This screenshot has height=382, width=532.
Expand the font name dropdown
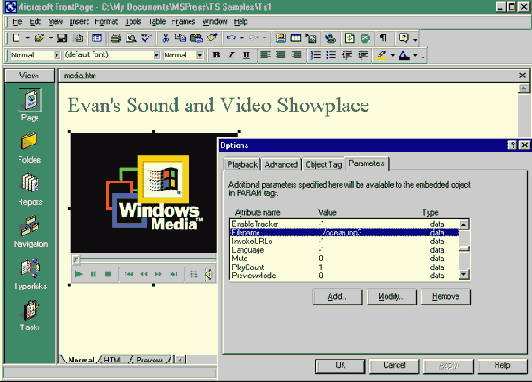click(x=156, y=55)
